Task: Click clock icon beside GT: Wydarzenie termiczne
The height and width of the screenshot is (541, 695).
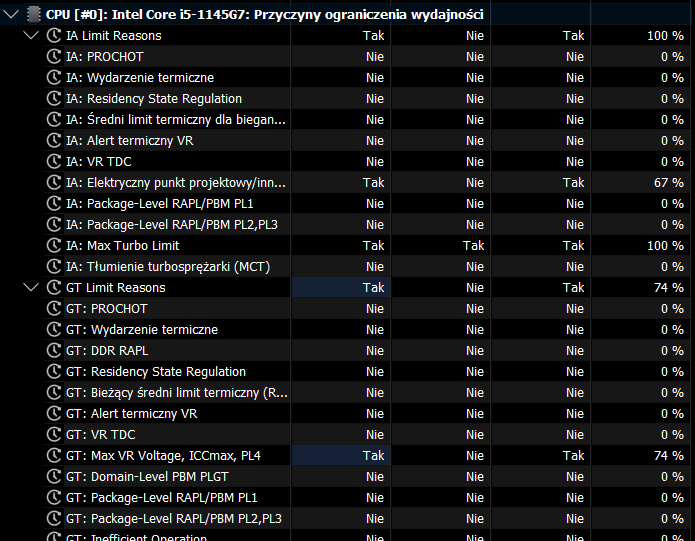Action: tap(54, 330)
